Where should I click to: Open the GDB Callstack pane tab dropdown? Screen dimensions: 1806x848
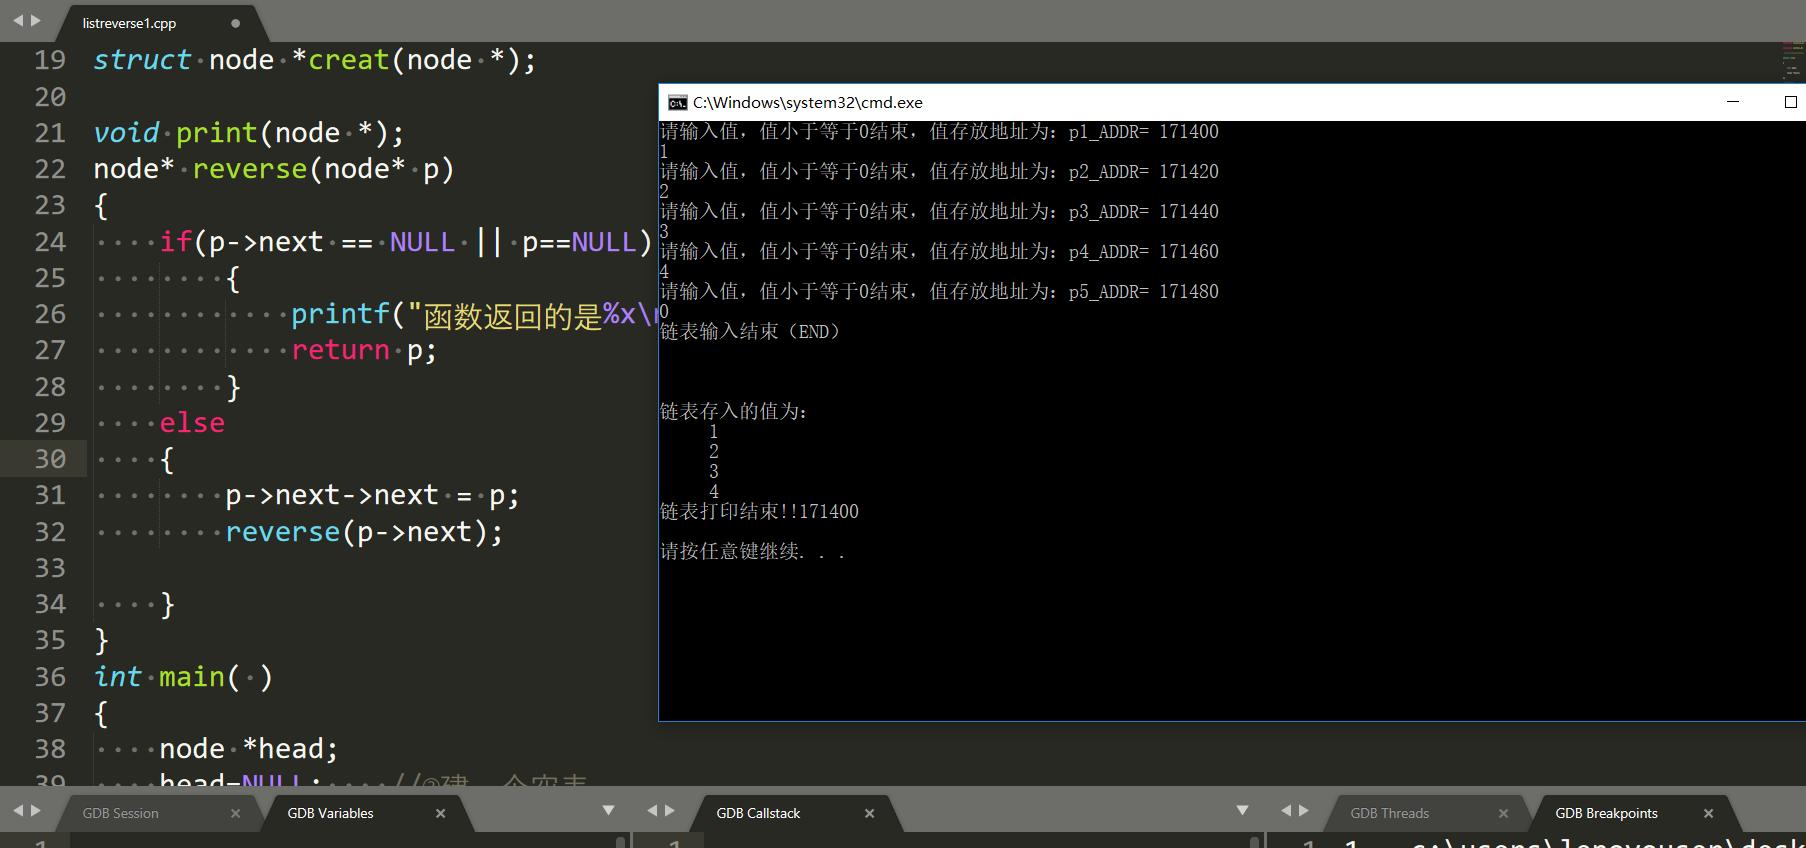1242,810
